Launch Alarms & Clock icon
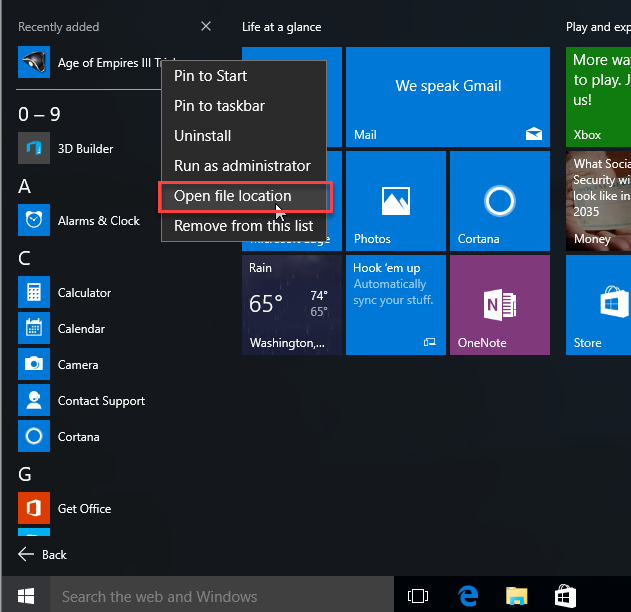This screenshot has height=612, width=631. point(34,220)
